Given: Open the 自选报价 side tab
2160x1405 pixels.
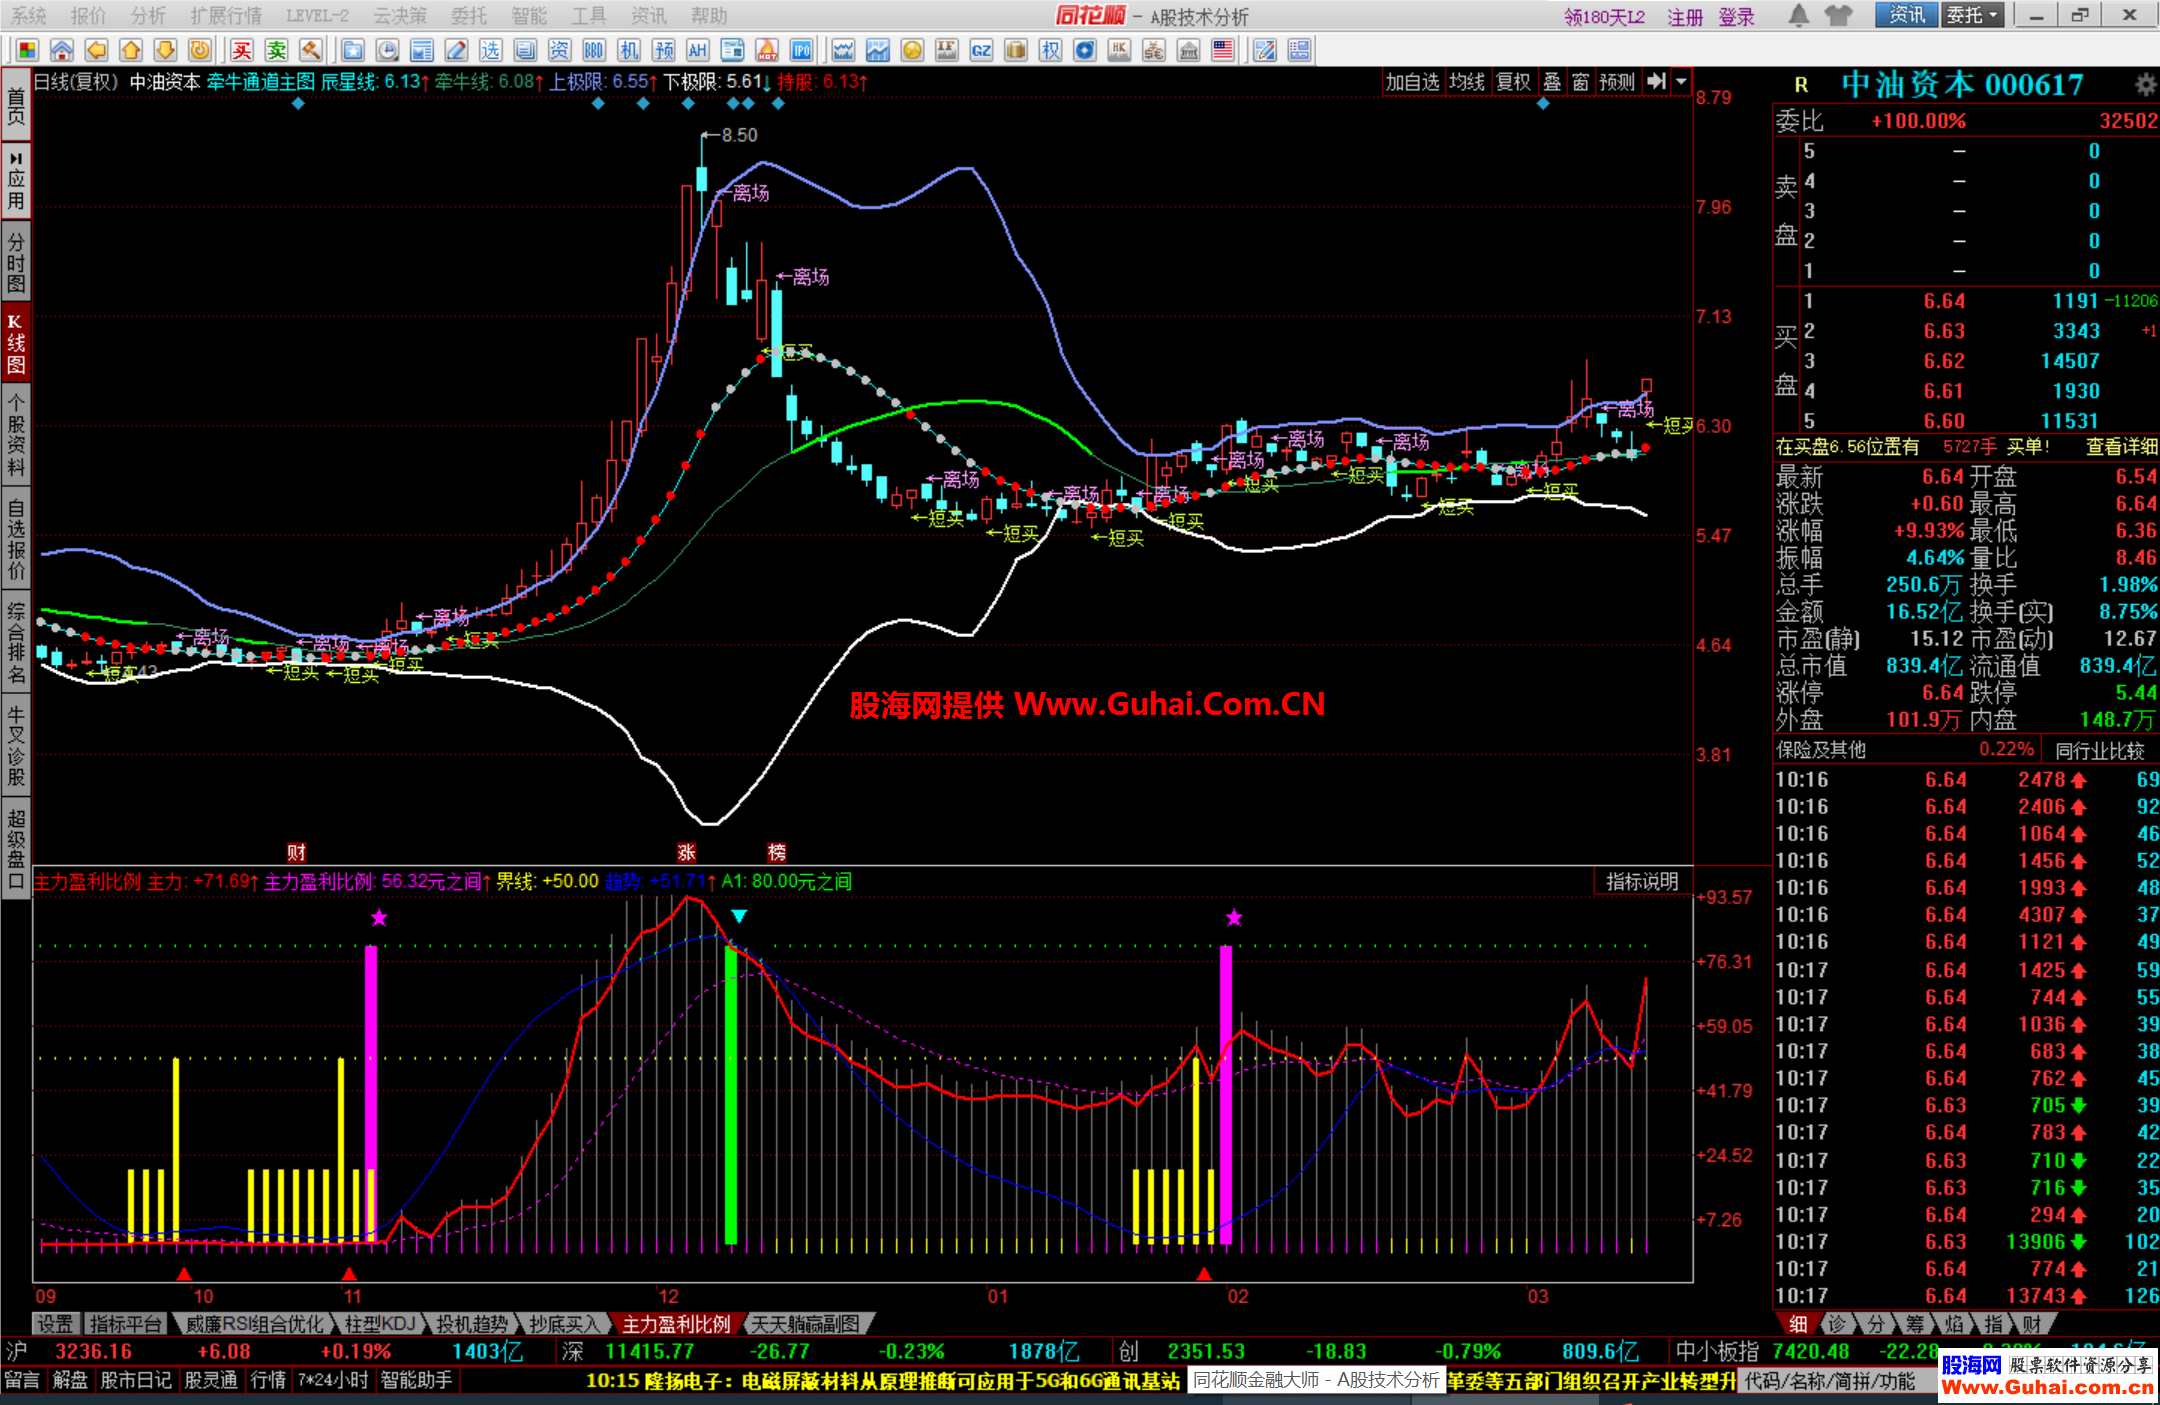Looking at the screenshot, I should 16,540.
